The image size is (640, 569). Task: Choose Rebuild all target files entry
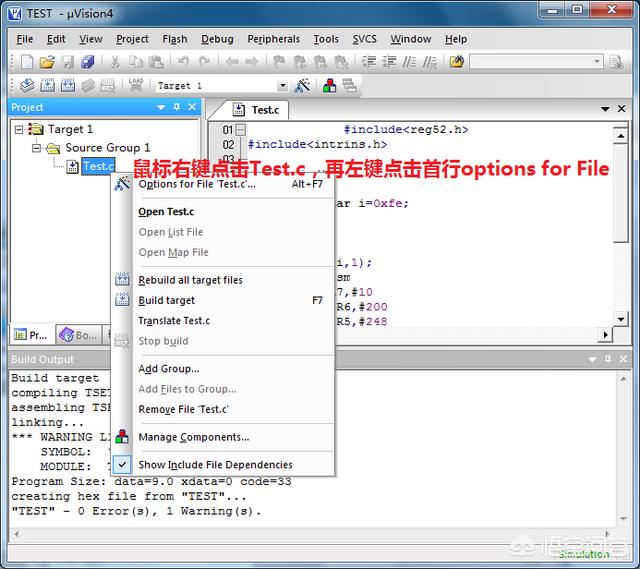[223, 280]
